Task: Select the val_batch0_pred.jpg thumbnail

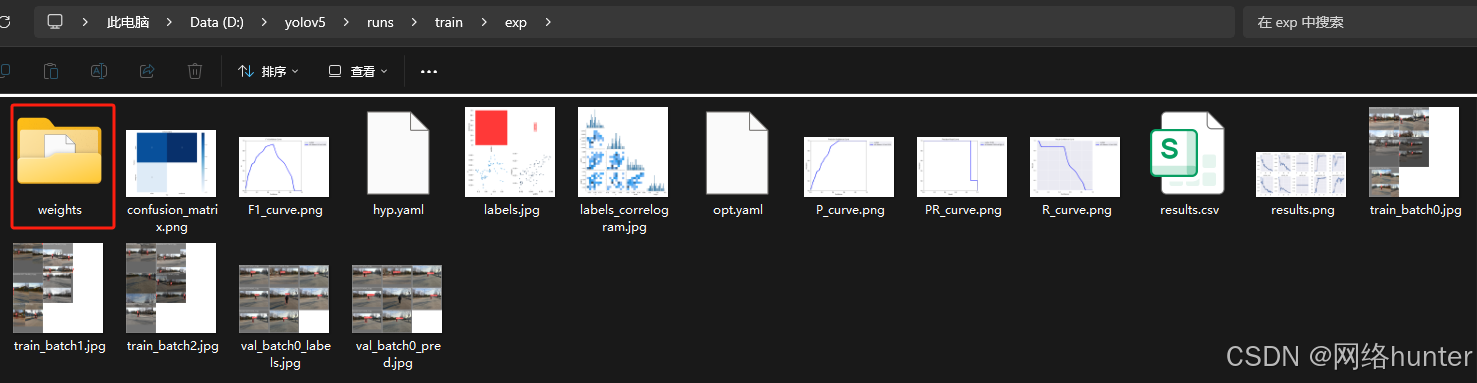Action: pos(397,299)
